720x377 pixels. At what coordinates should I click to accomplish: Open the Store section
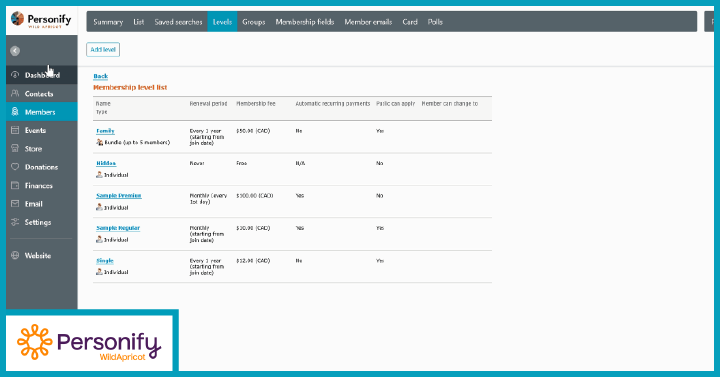pos(33,149)
